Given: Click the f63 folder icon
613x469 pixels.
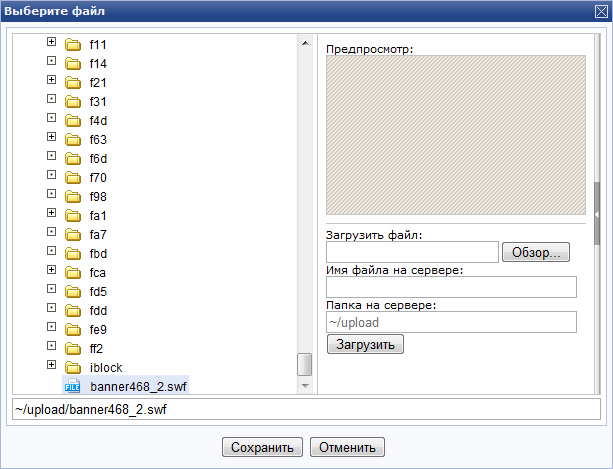Looking at the screenshot, I should (73, 140).
